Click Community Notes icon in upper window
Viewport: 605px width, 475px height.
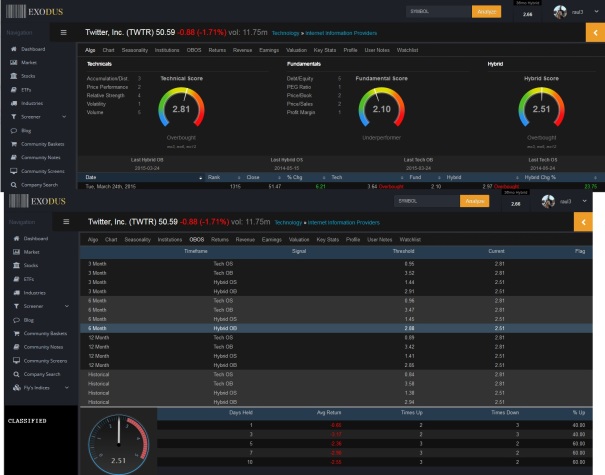[x=14, y=157]
